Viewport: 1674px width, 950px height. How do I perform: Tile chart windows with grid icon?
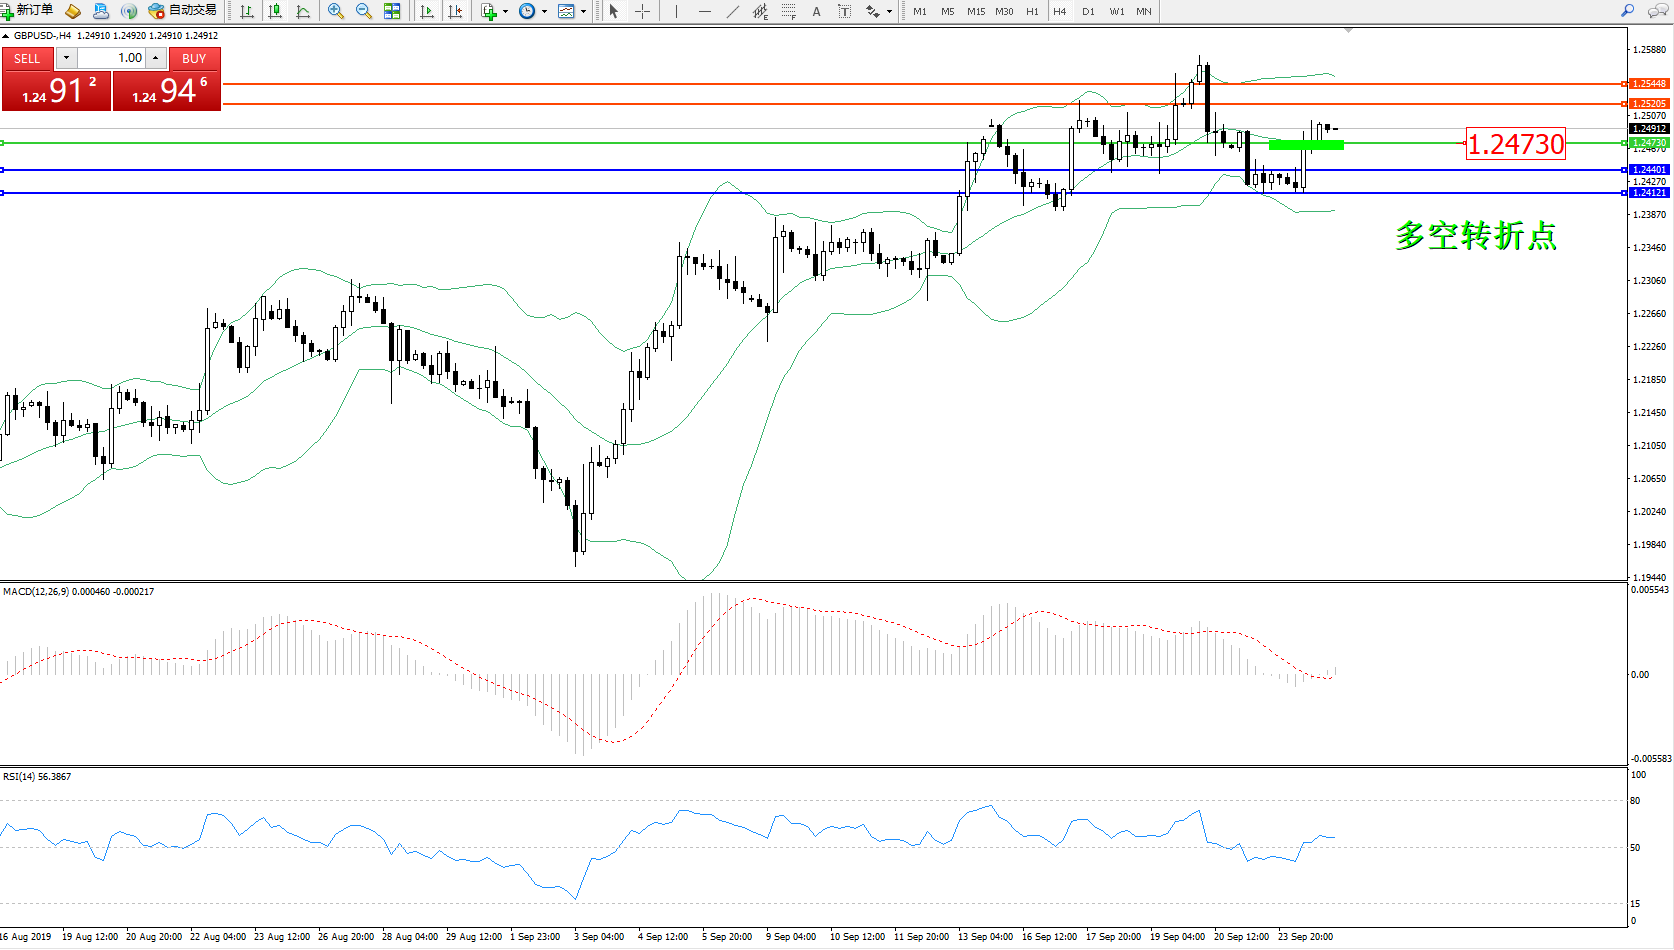click(392, 11)
